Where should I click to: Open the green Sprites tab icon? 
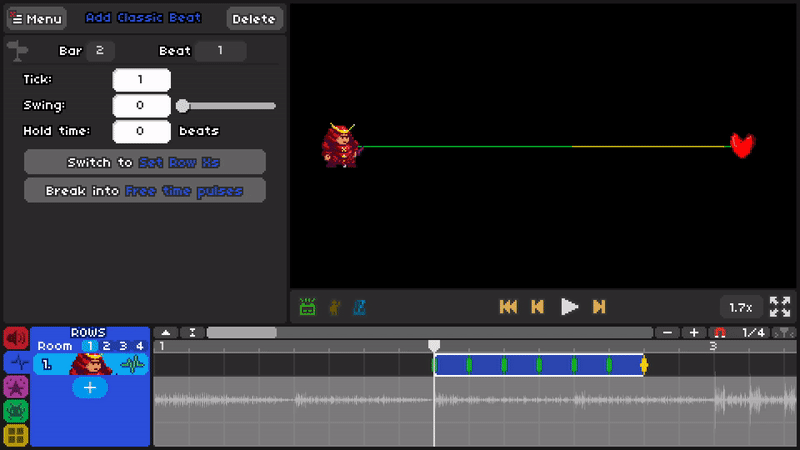(16, 411)
